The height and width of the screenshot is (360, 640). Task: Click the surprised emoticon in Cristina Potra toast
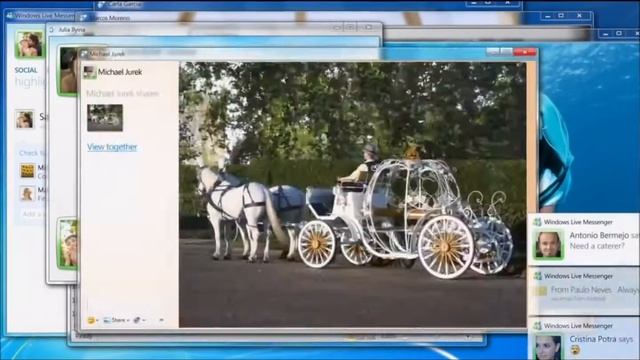point(576,350)
